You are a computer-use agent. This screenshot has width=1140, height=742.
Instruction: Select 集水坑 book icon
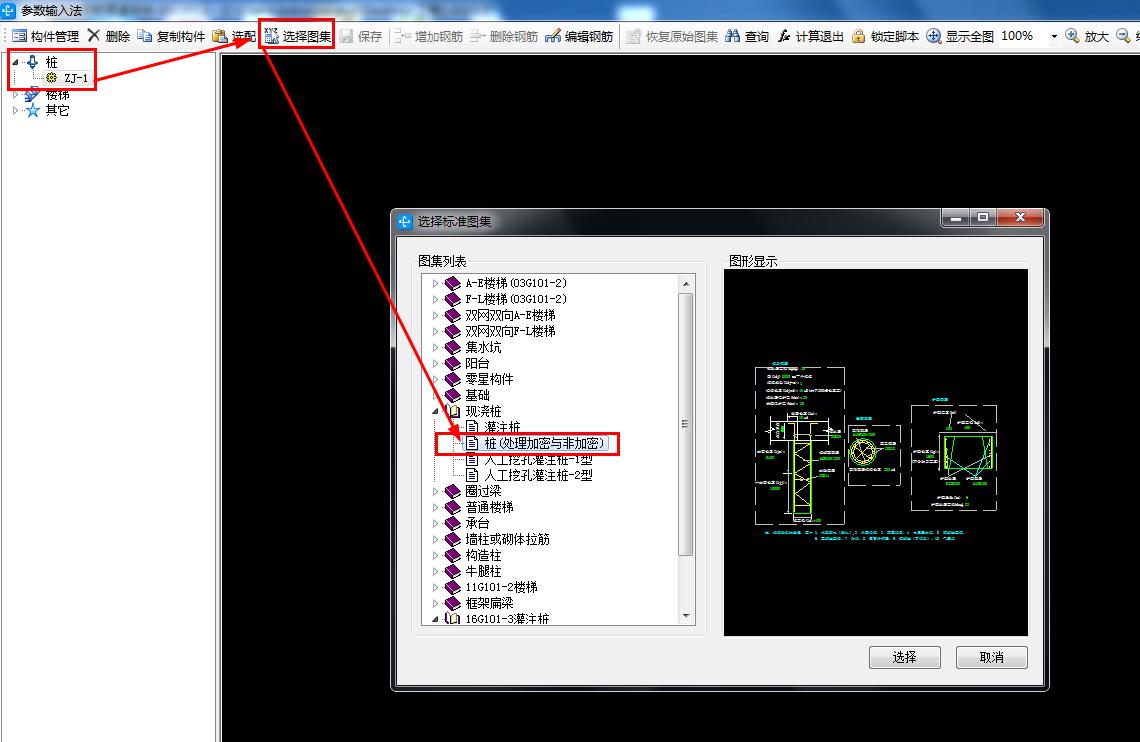452,347
